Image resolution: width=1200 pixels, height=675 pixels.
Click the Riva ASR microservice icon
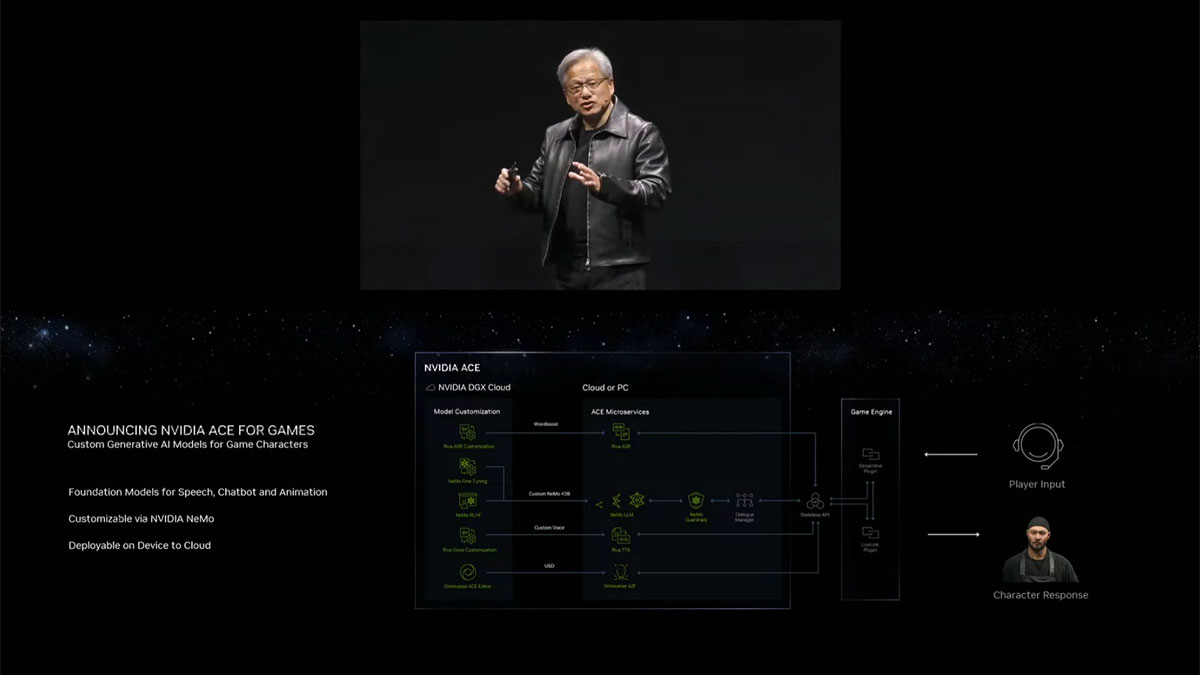(620, 432)
